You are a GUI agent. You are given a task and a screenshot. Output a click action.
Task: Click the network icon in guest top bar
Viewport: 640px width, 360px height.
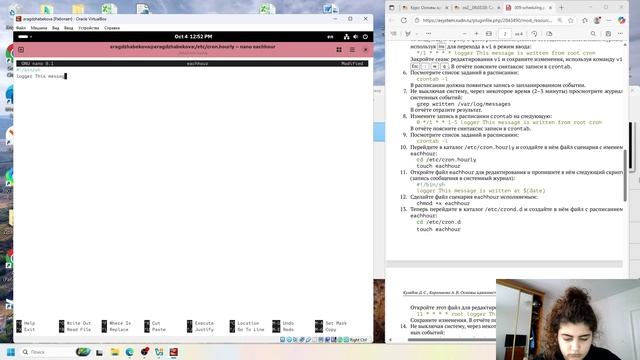[347, 37]
